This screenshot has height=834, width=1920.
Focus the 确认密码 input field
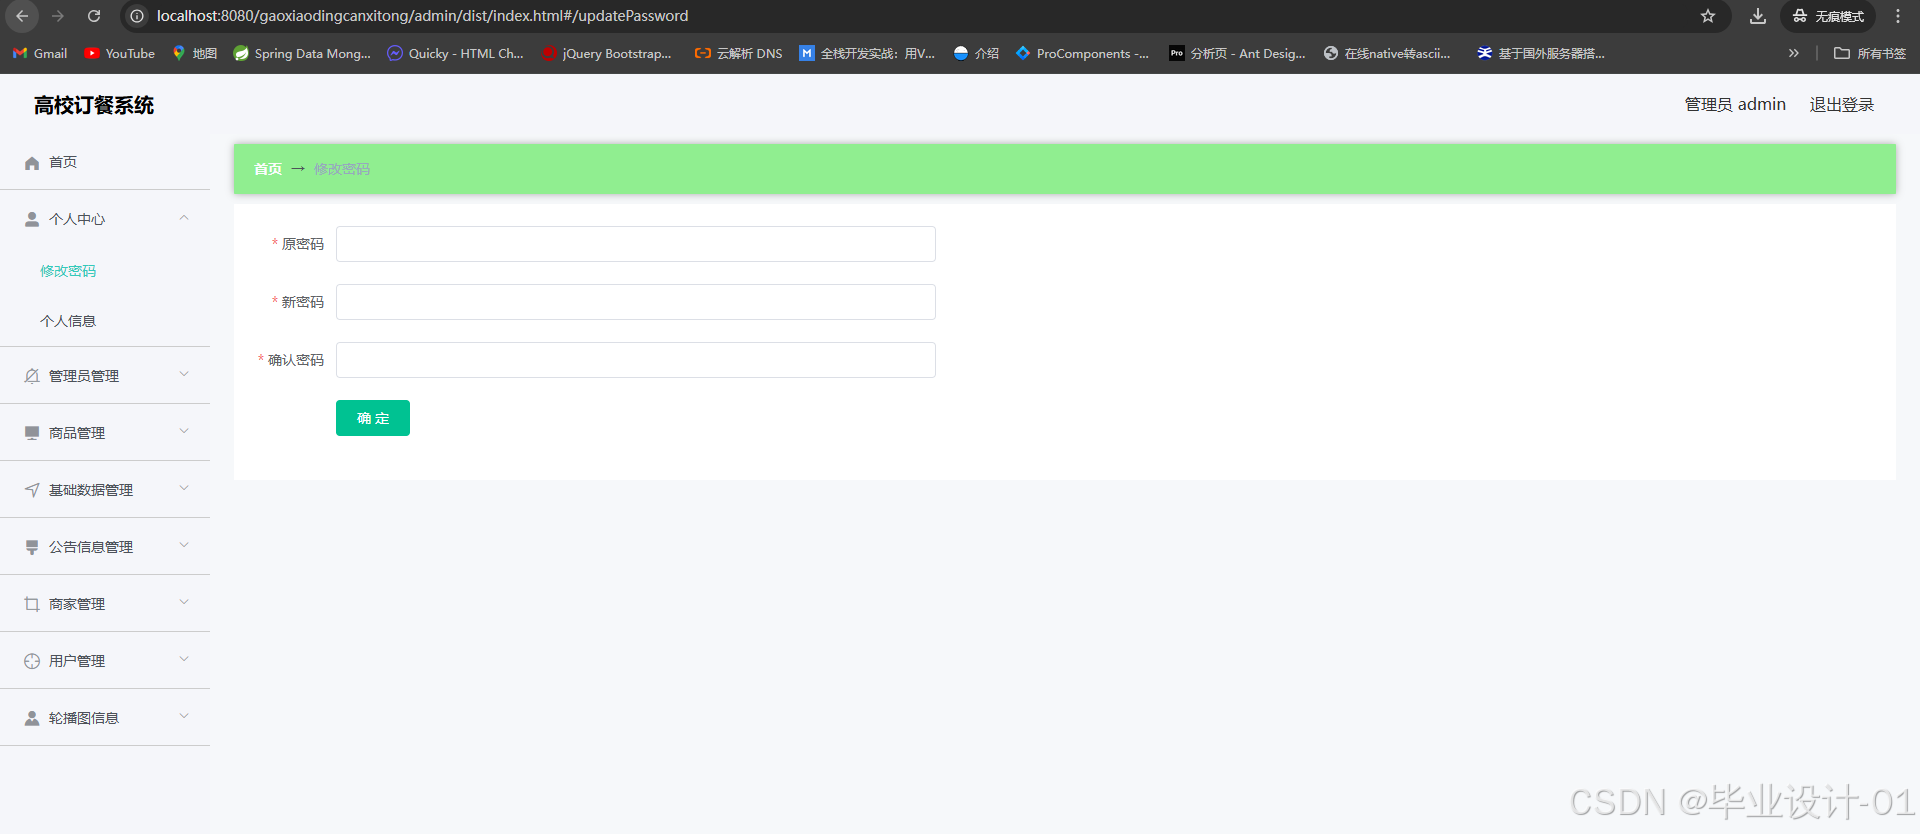pyautogui.click(x=636, y=360)
